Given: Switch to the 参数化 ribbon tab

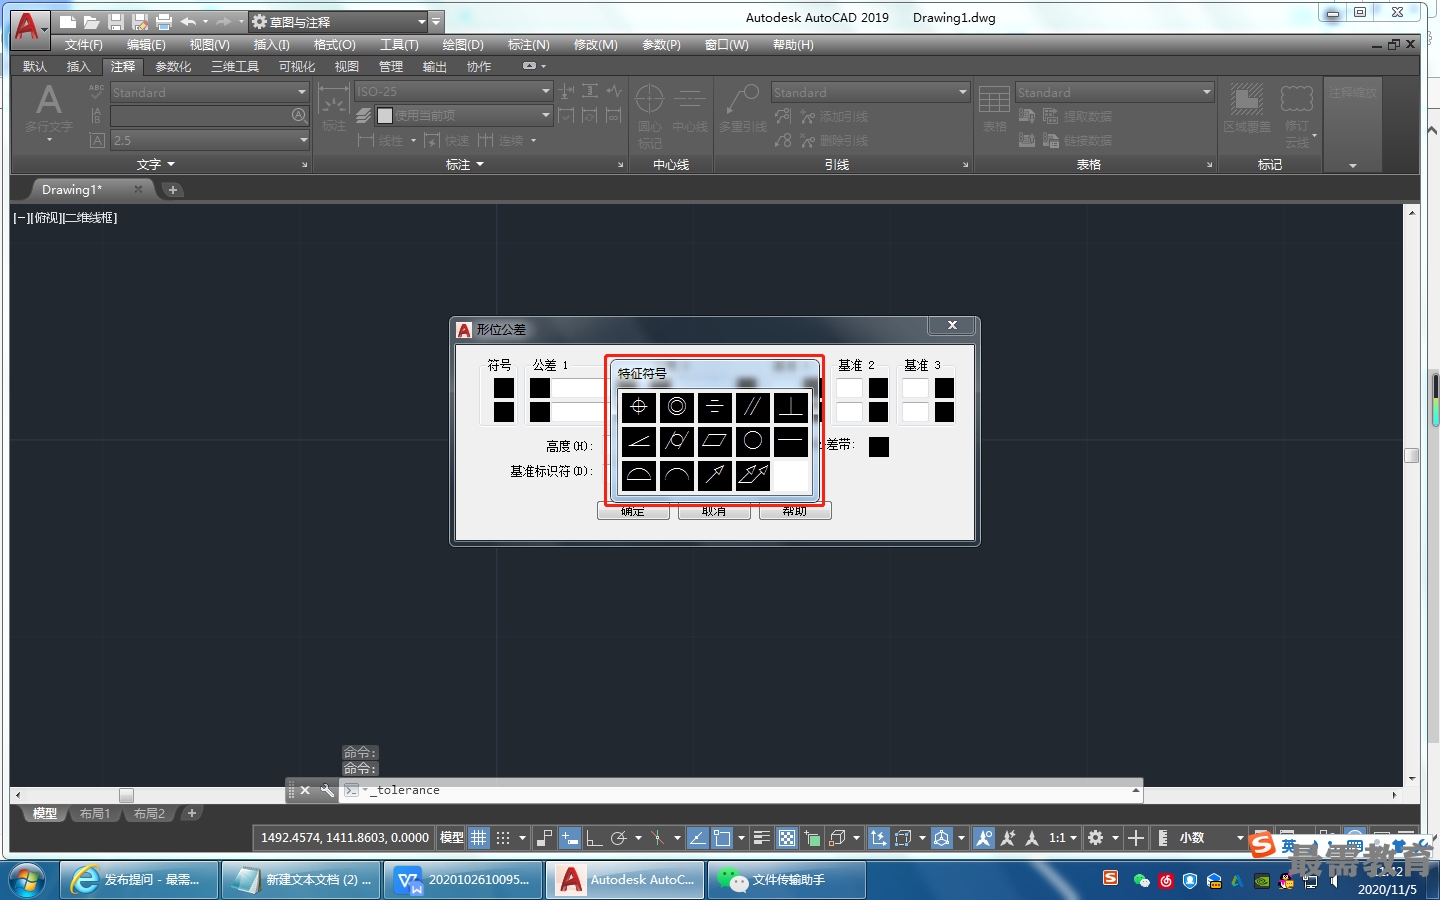Looking at the screenshot, I should [x=173, y=67].
